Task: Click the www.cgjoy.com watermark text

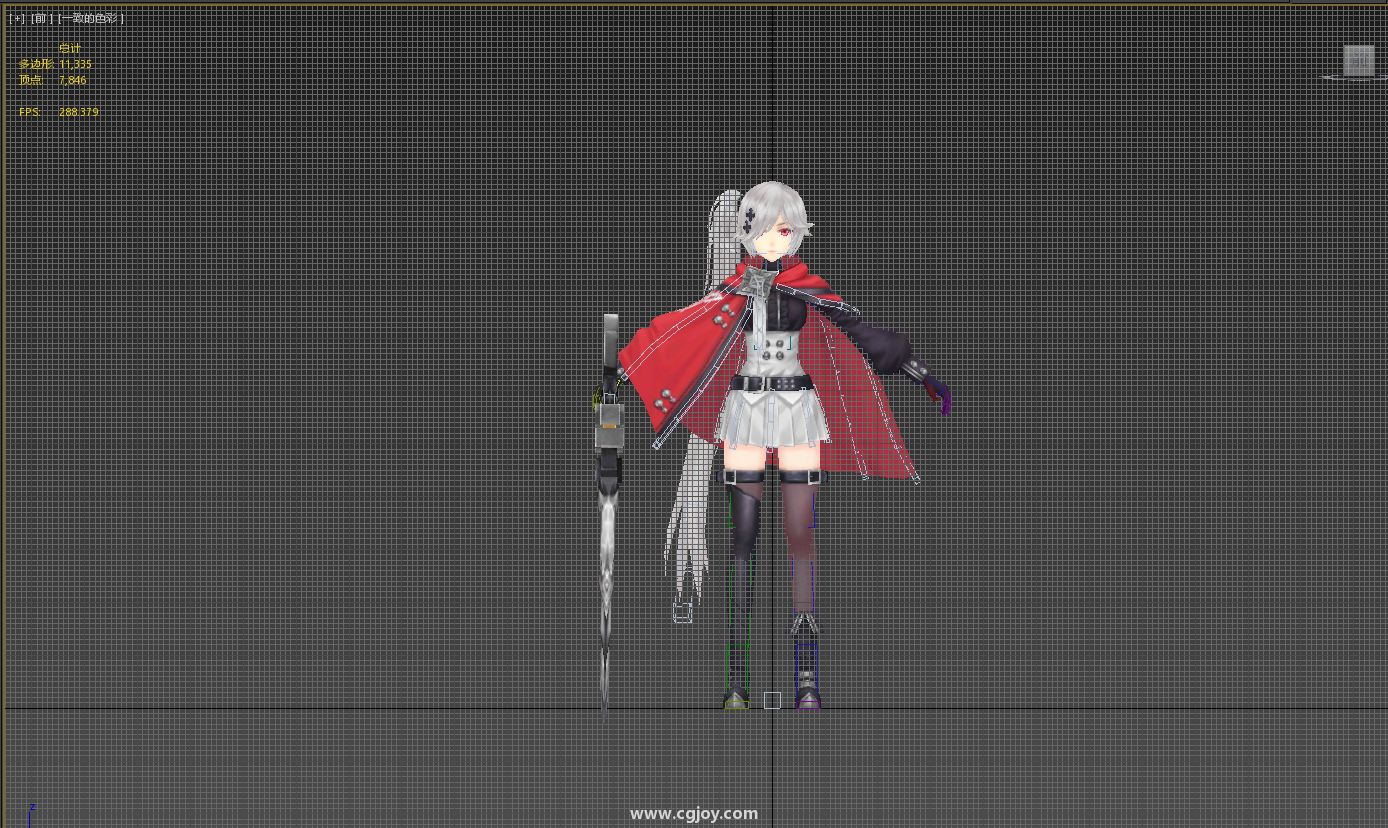Action: (694, 813)
